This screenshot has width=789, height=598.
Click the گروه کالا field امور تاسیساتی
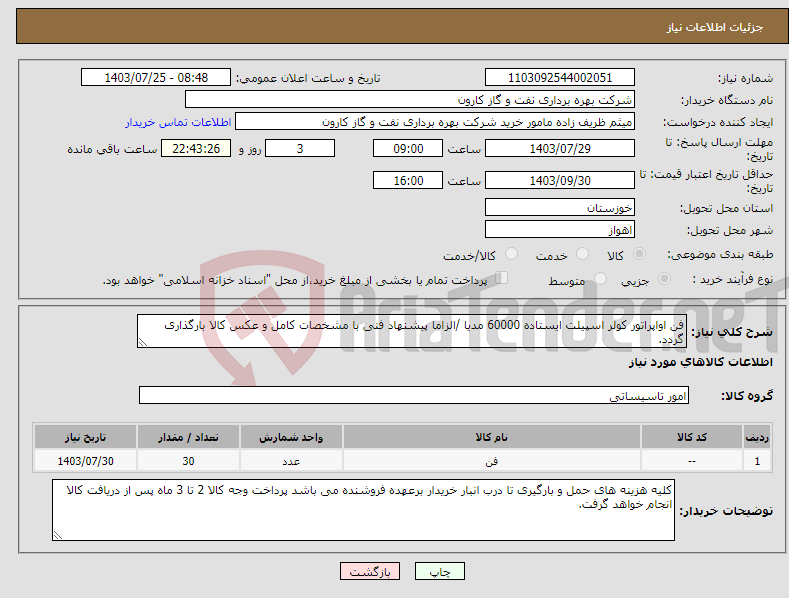tap(414, 395)
